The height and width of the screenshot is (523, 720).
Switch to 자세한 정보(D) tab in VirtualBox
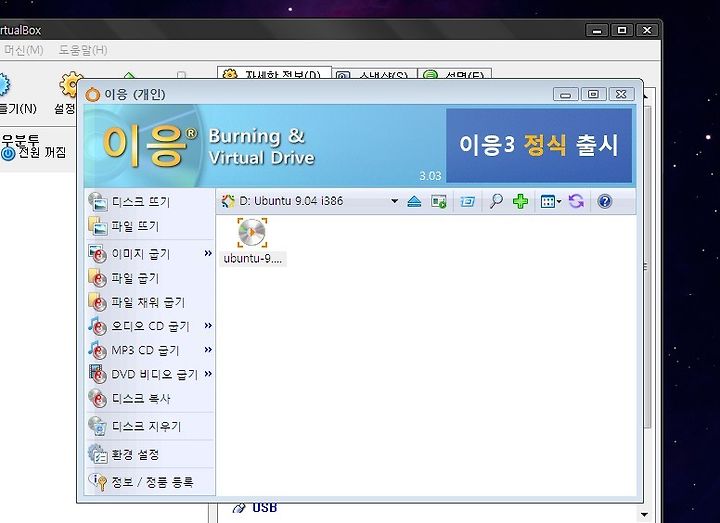[275, 73]
